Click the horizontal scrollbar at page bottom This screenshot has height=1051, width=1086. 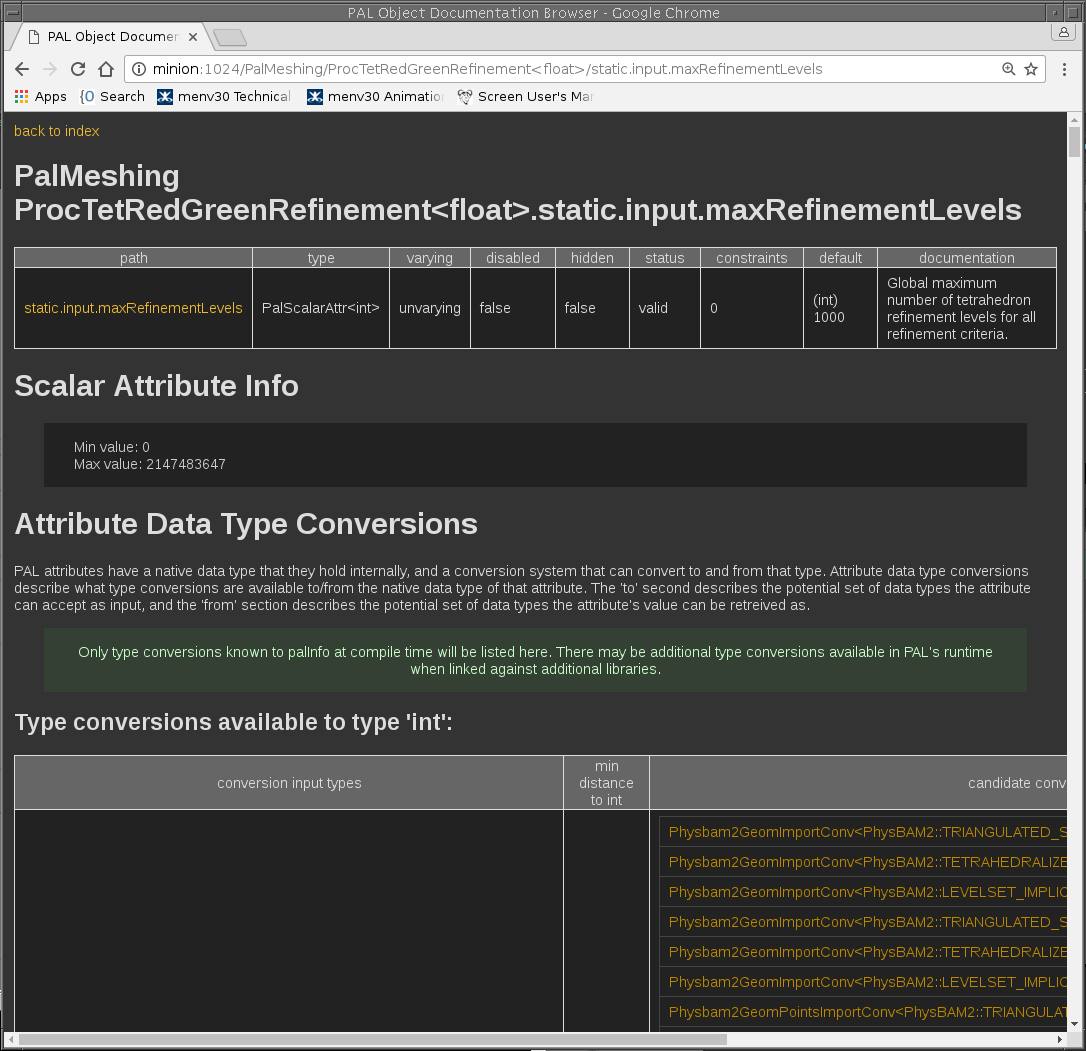(x=372, y=1040)
